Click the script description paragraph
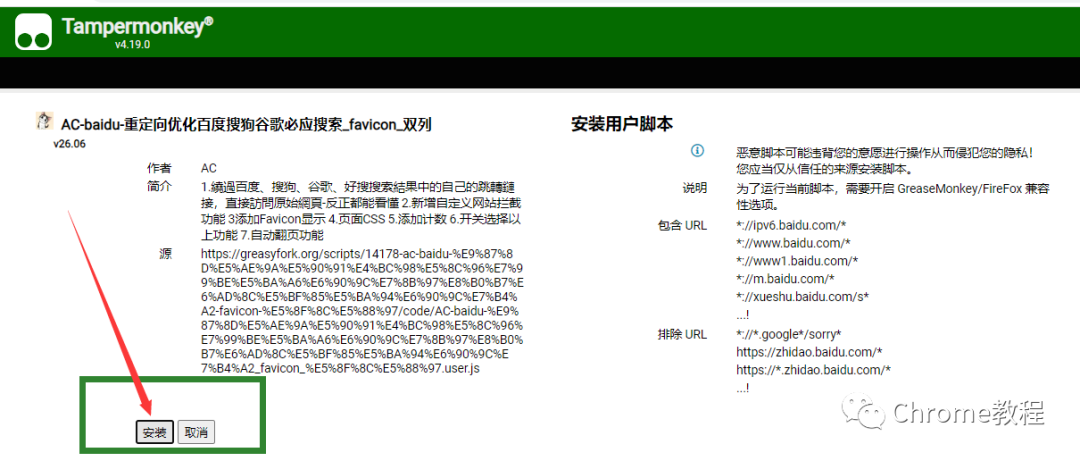This screenshot has width=1080, height=461. pos(361,211)
